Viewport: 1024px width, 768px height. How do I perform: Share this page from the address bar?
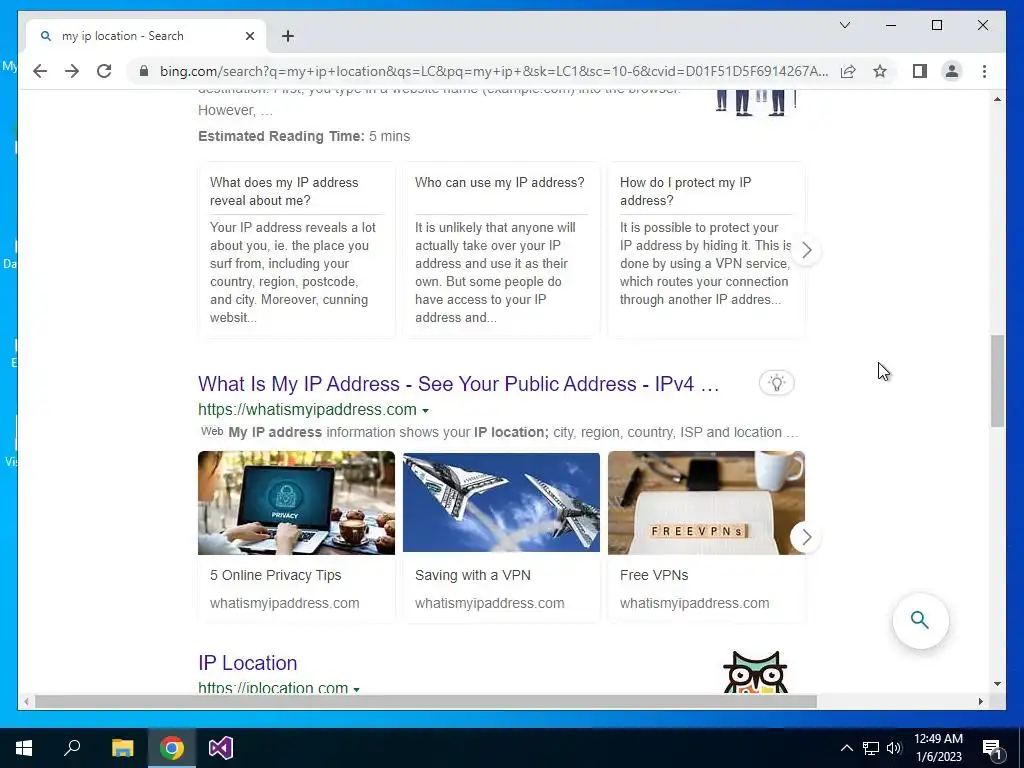click(848, 71)
